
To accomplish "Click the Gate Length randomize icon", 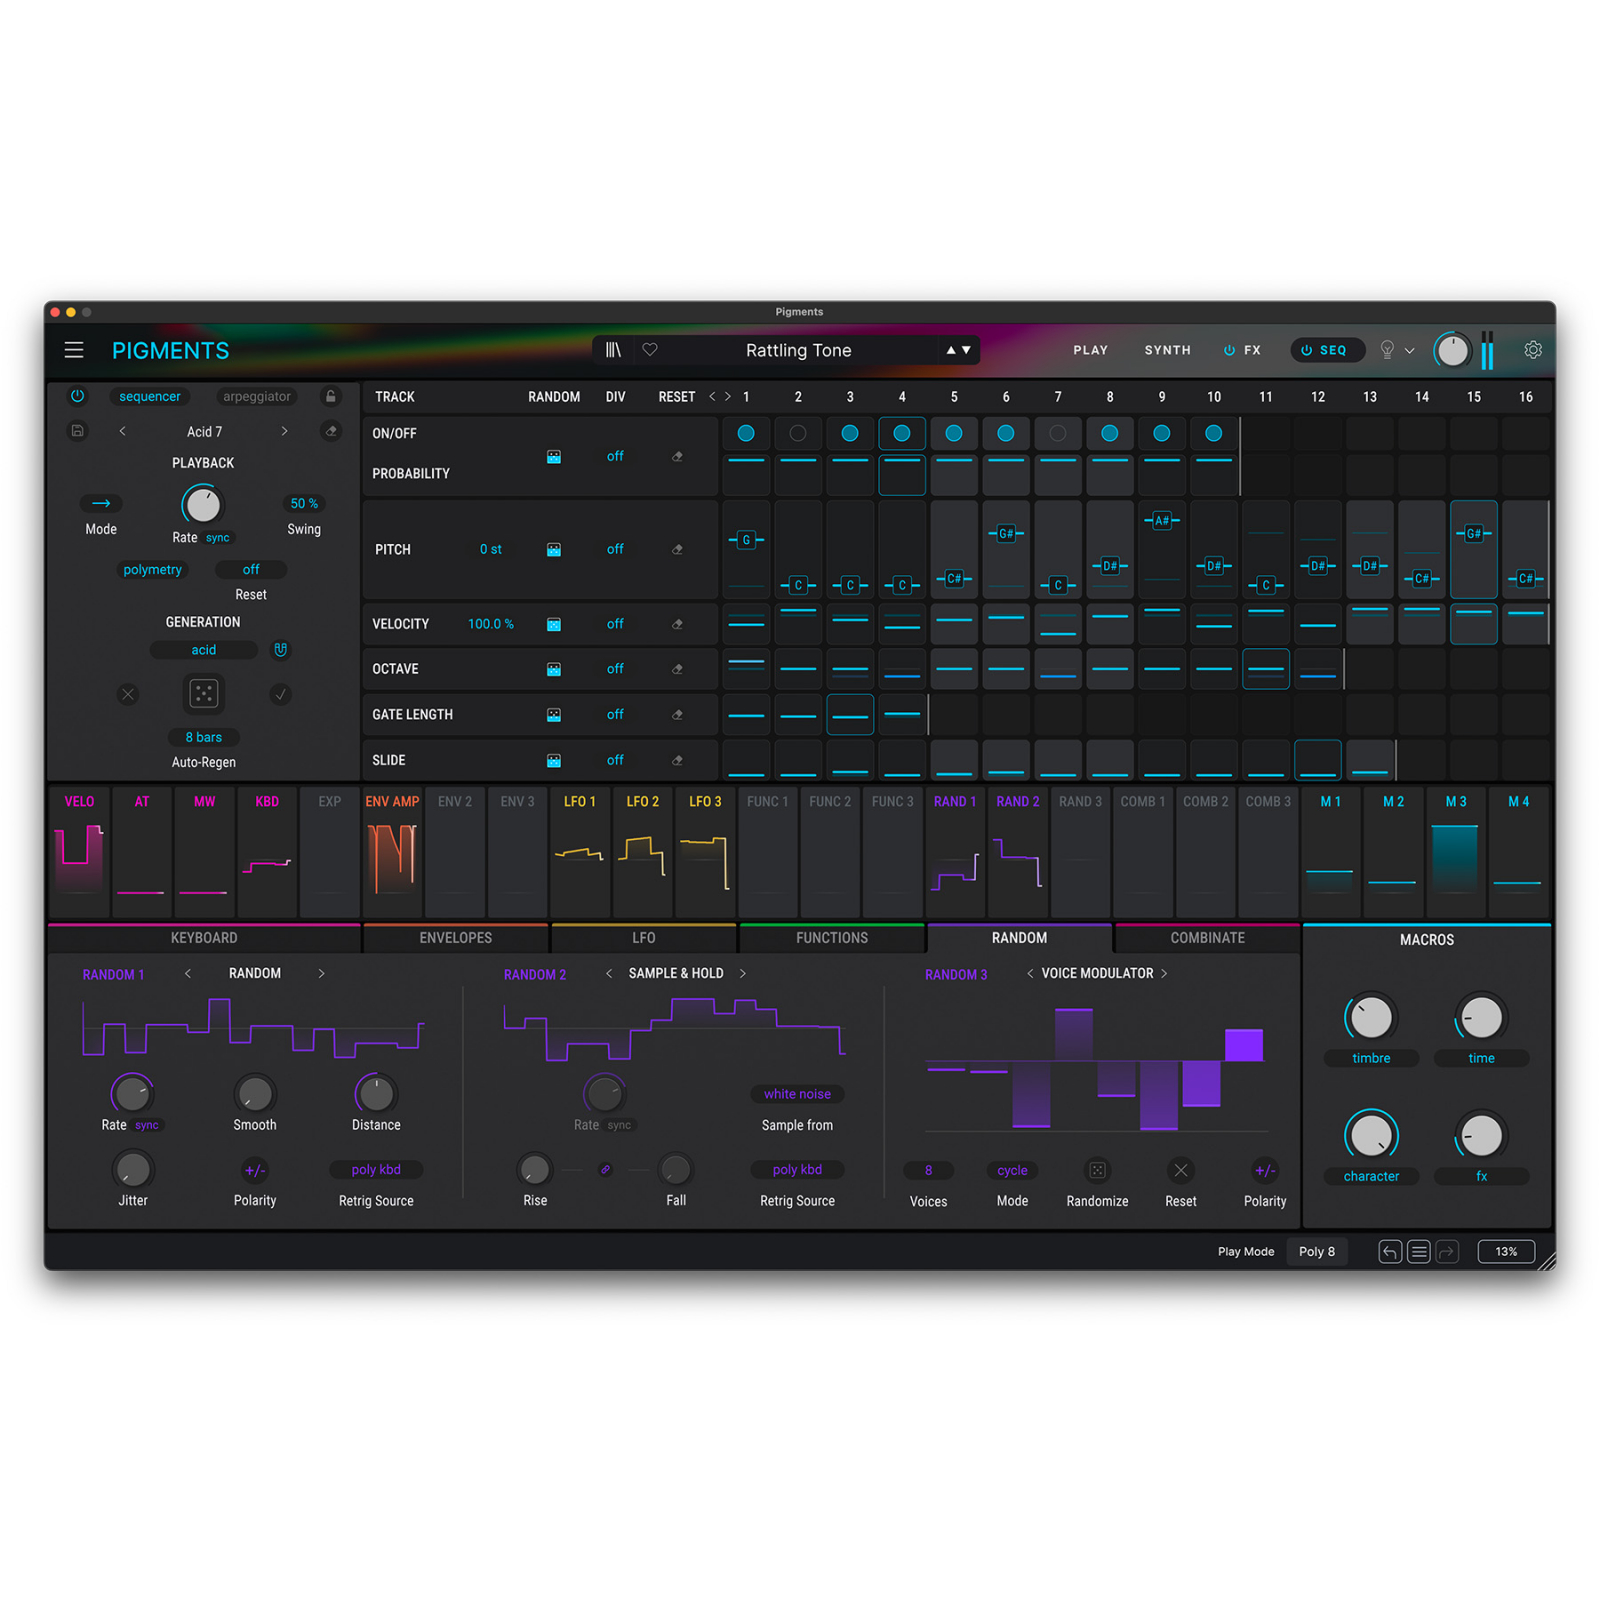I will 554,715.
